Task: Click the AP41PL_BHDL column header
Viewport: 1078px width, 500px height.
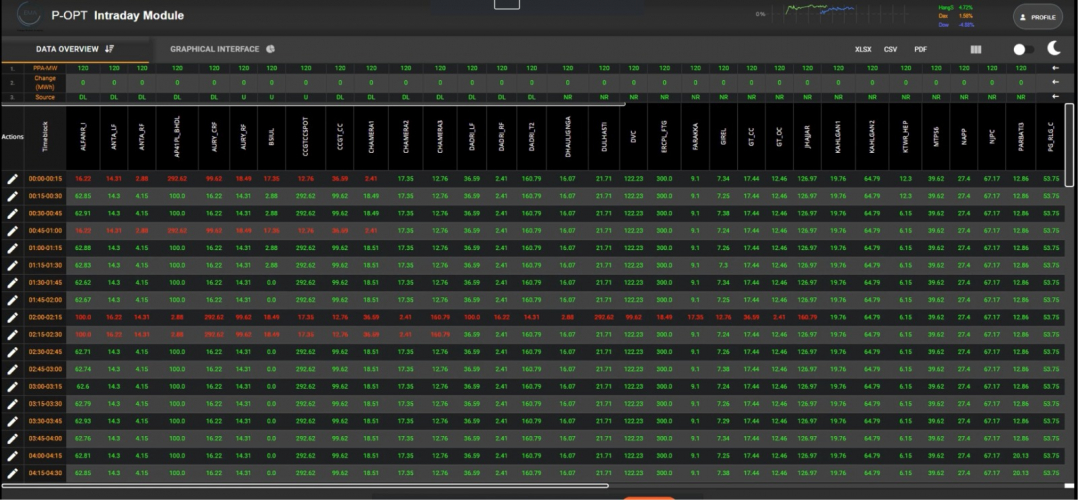Action: pyautogui.click(x=177, y=137)
